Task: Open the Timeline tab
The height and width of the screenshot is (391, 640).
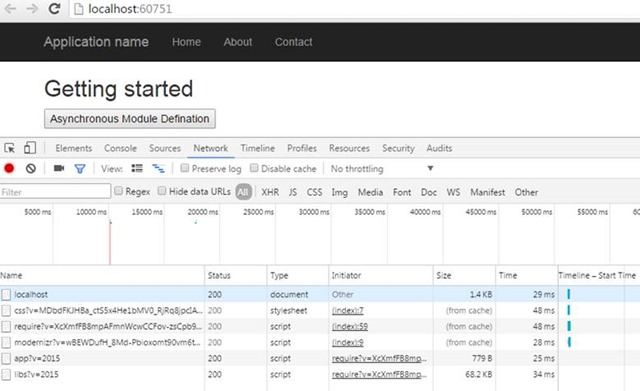Action: pos(258,148)
